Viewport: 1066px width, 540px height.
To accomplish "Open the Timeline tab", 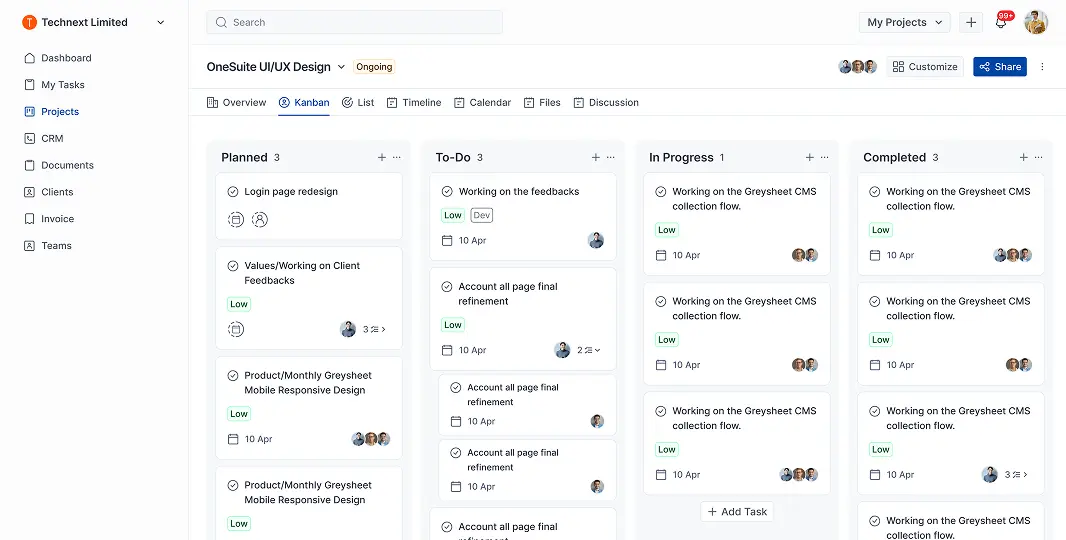I will 414,103.
